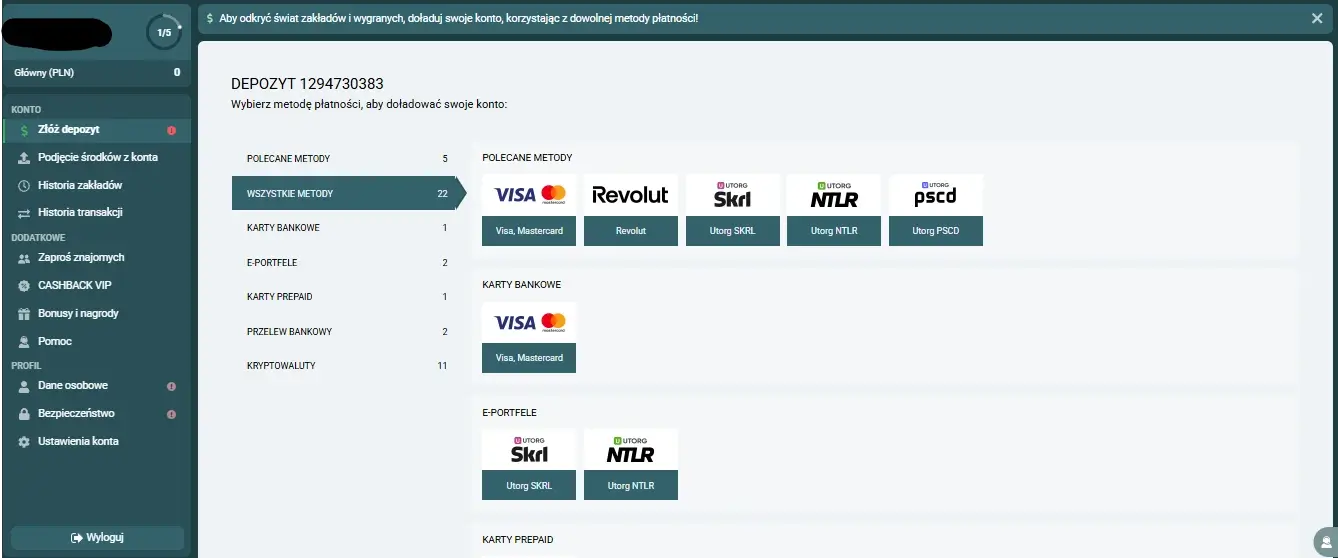Screen dimensions: 1338x558
Task: Click Utorg SKRL button in Polecane metody
Action: 732,231
